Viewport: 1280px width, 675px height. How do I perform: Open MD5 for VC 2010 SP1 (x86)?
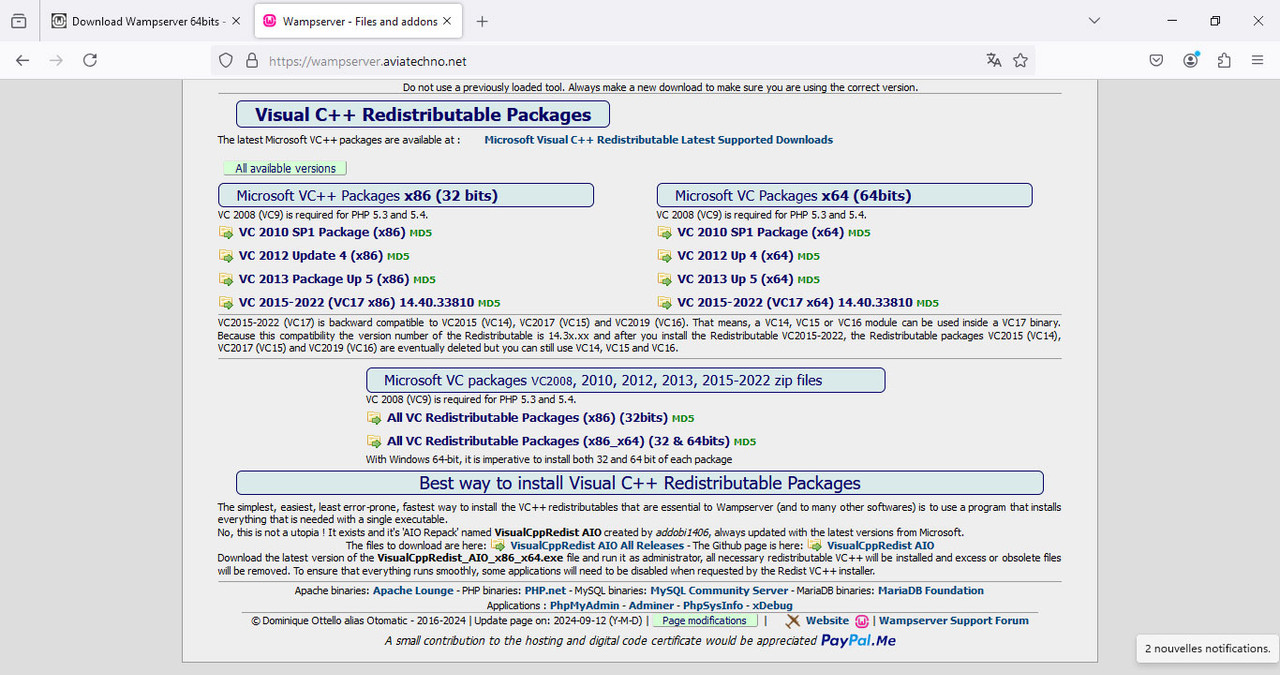(x=420, y=233)
